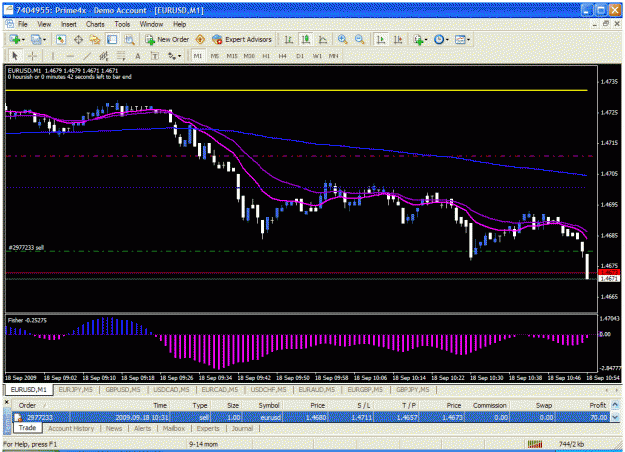
Task: Click the '9-14 mom' profile in status bar
Action: point(203,444)
